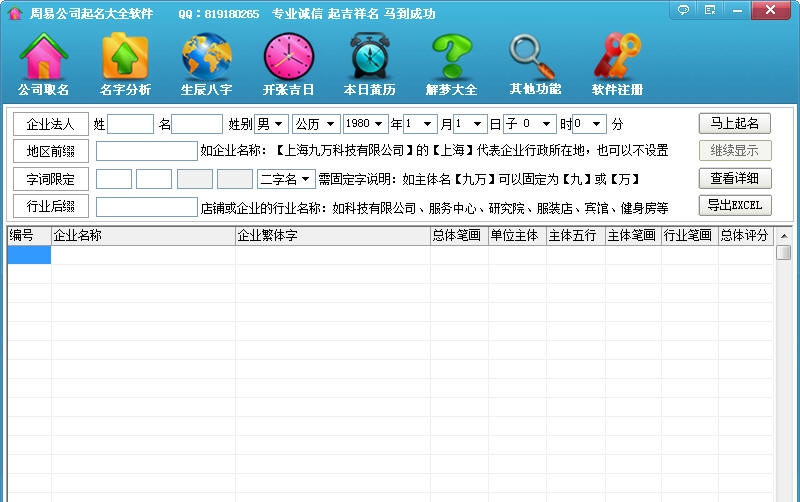
Task: Open the 1980 year dropdown
Action: click(366, 124)
